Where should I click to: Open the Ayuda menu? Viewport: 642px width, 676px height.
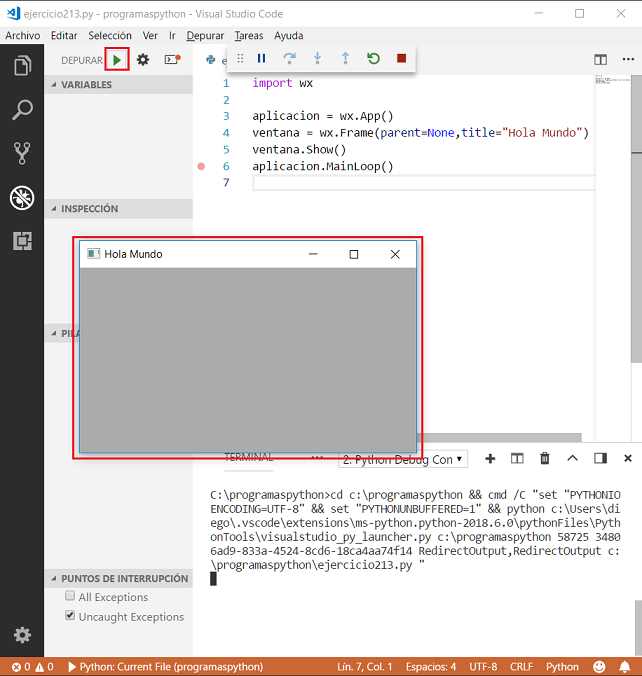(x=288, y=35)
